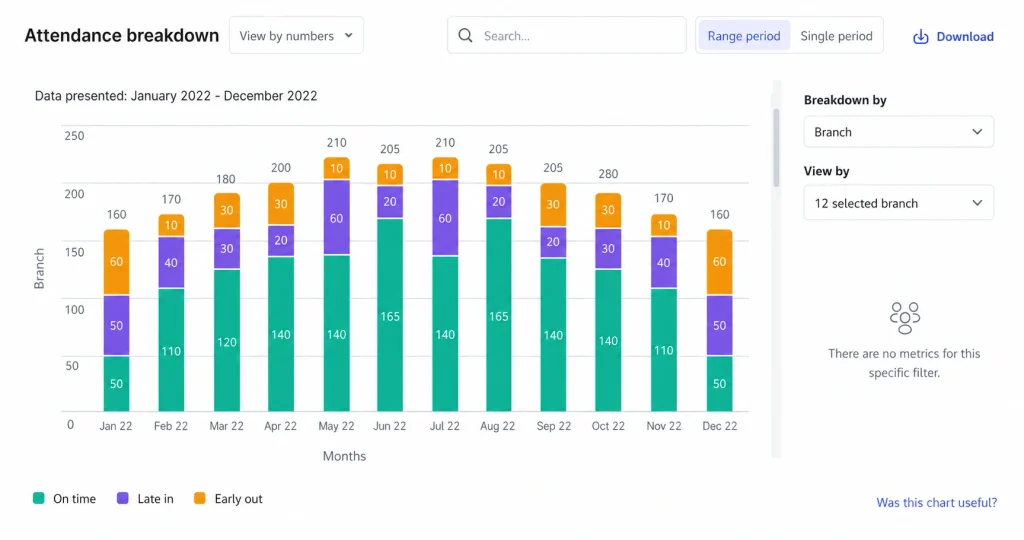
Task: Toggle the On time legend swatch
Action: [x=39, y=498]
